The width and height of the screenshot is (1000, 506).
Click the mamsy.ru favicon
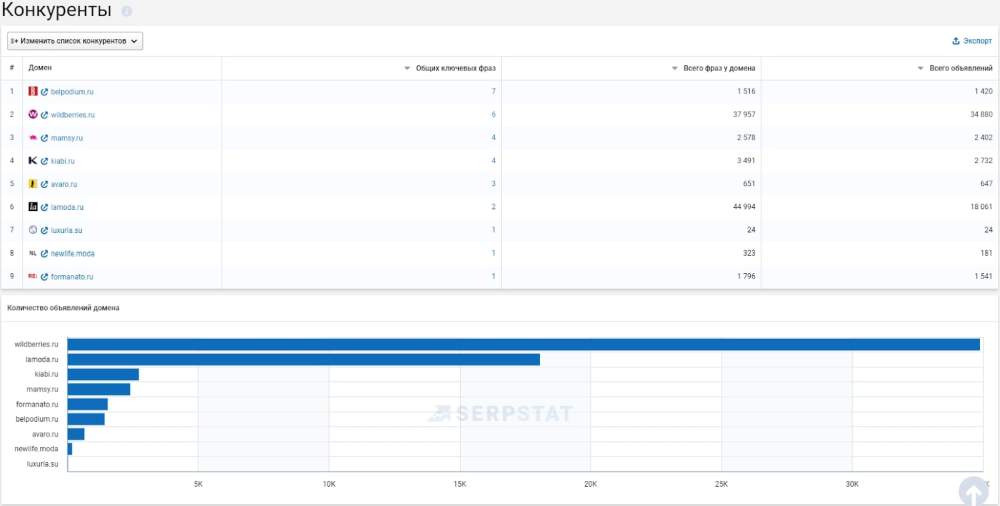tap(33, 138)
